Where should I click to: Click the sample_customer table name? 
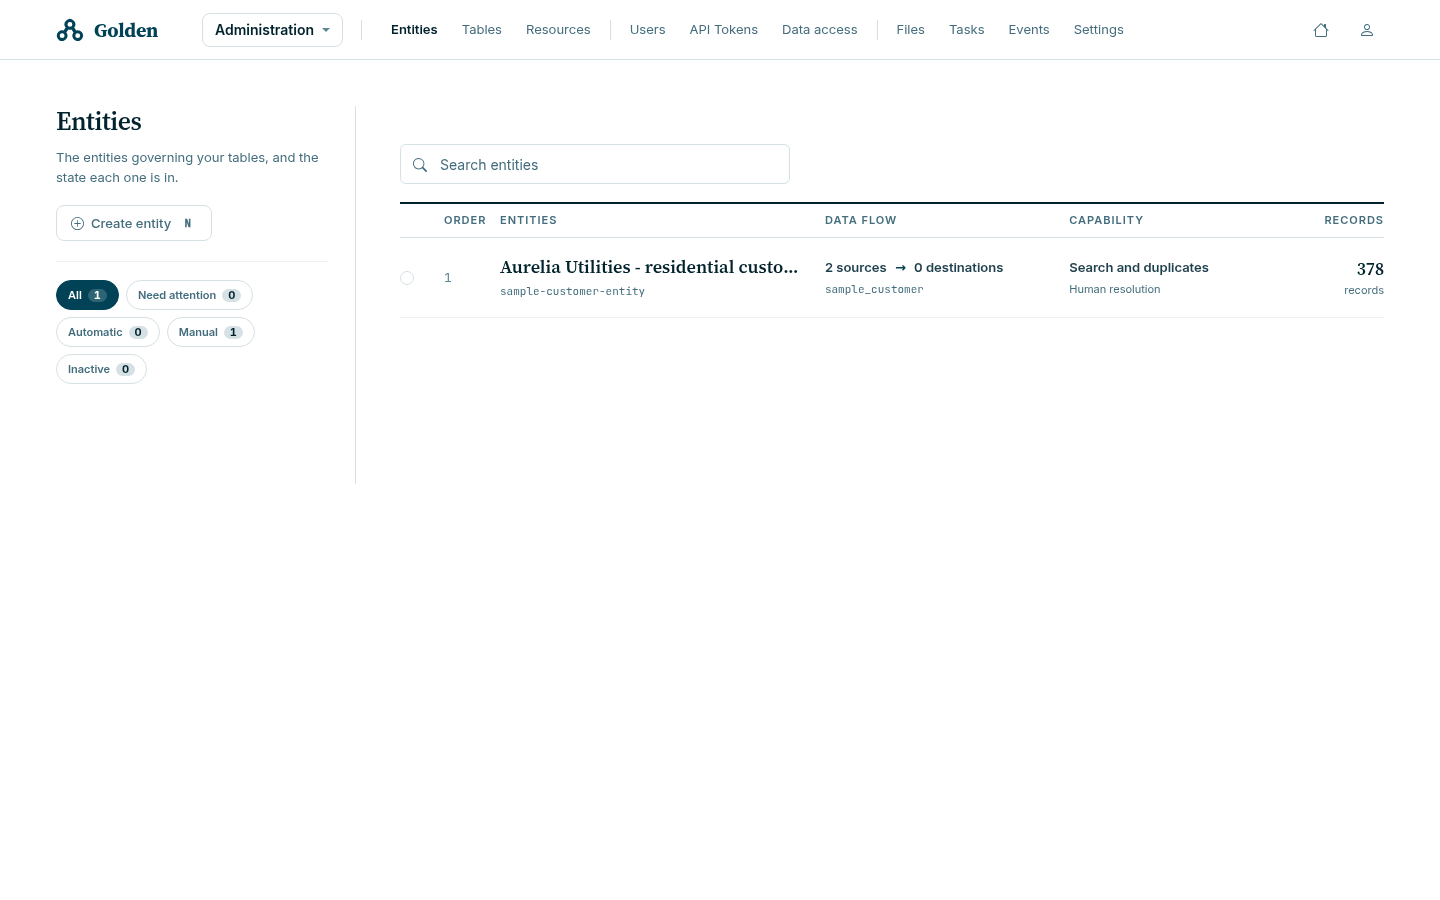(874, 290)
